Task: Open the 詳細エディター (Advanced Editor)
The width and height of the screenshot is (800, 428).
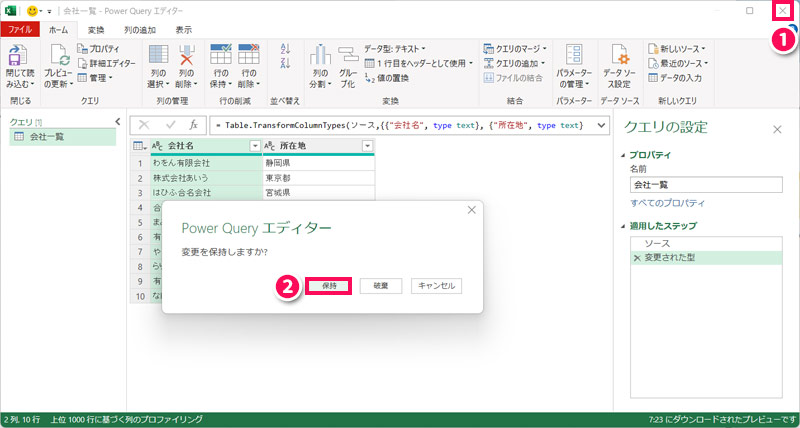Action: point(107,64)
